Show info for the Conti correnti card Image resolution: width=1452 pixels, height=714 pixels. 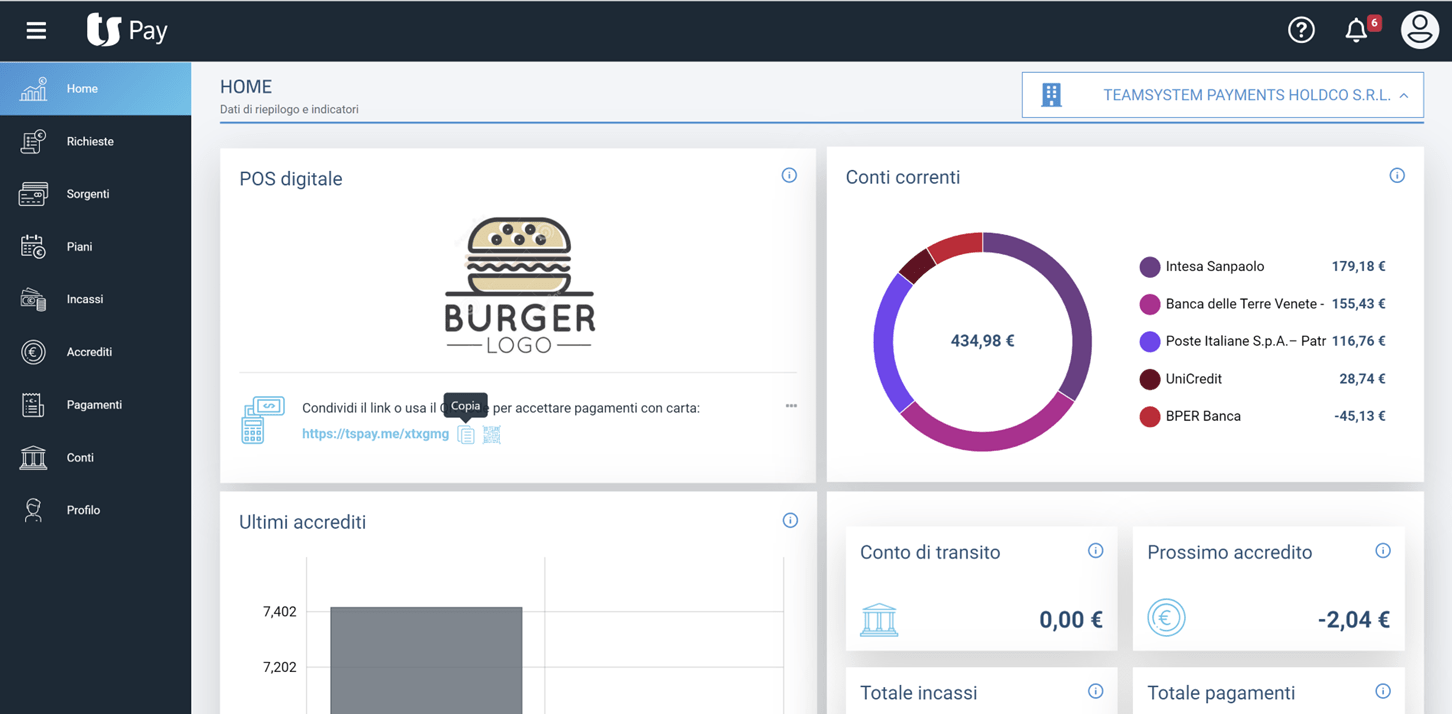tap(1397, 175)
